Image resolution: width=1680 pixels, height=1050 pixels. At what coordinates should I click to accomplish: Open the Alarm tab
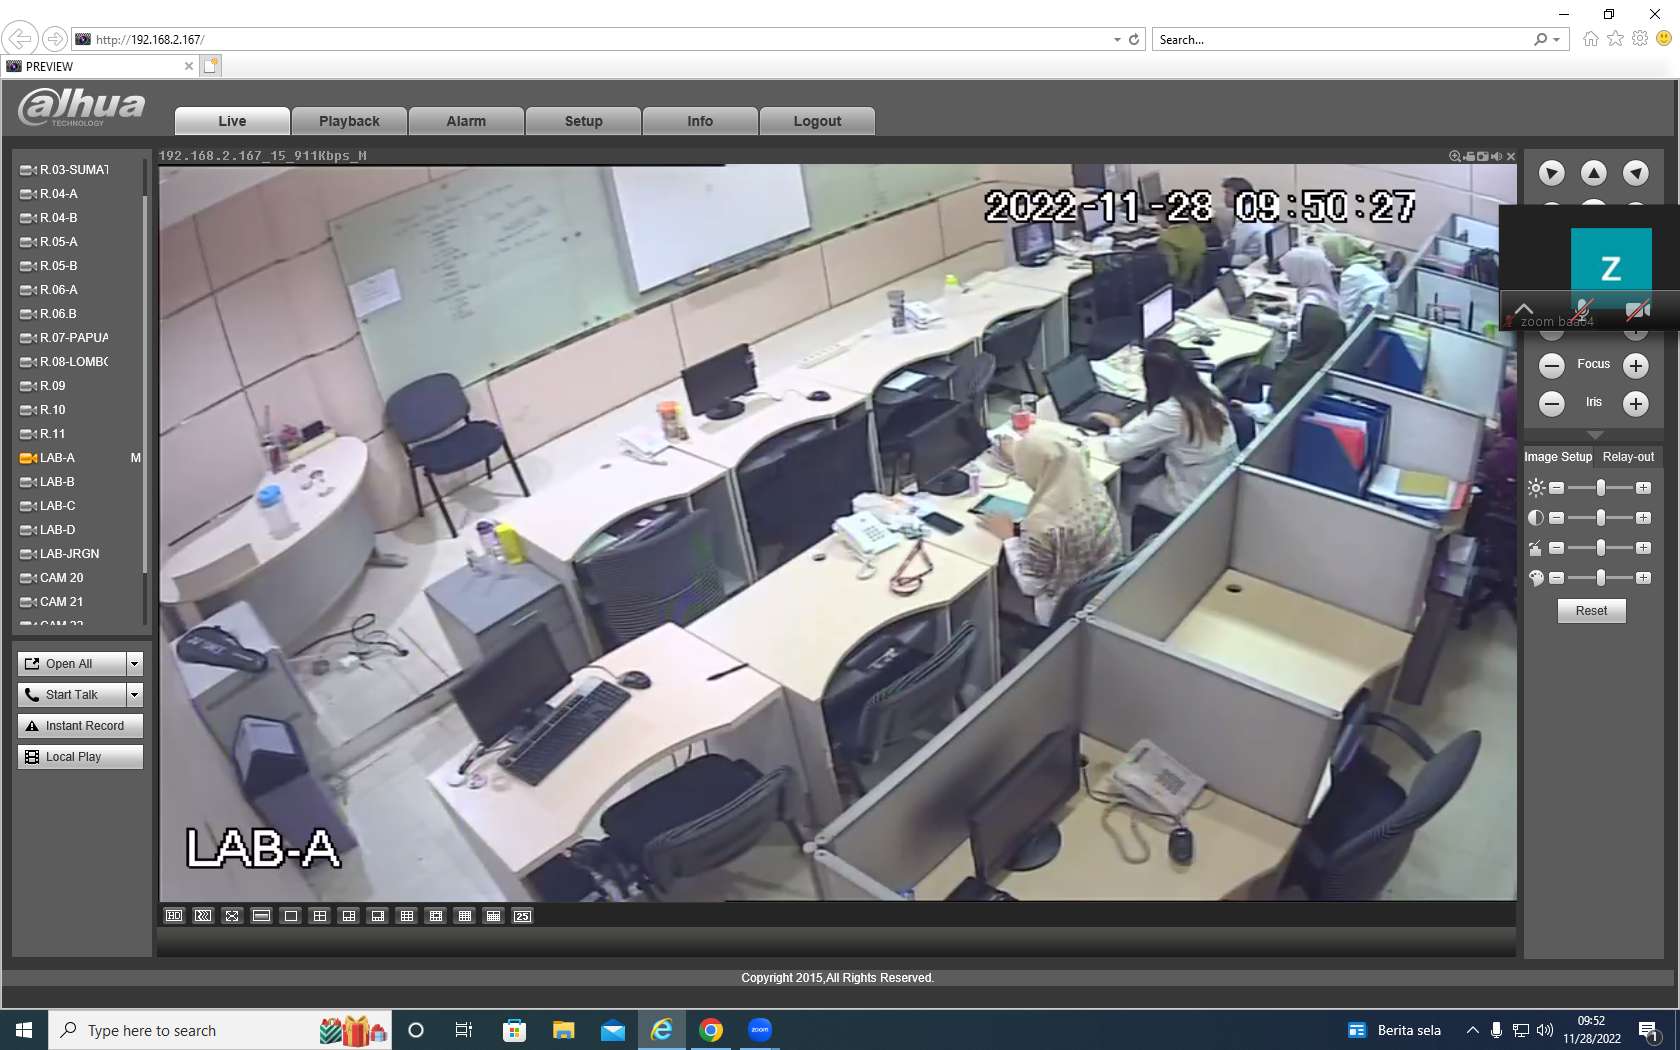point(466,121)
